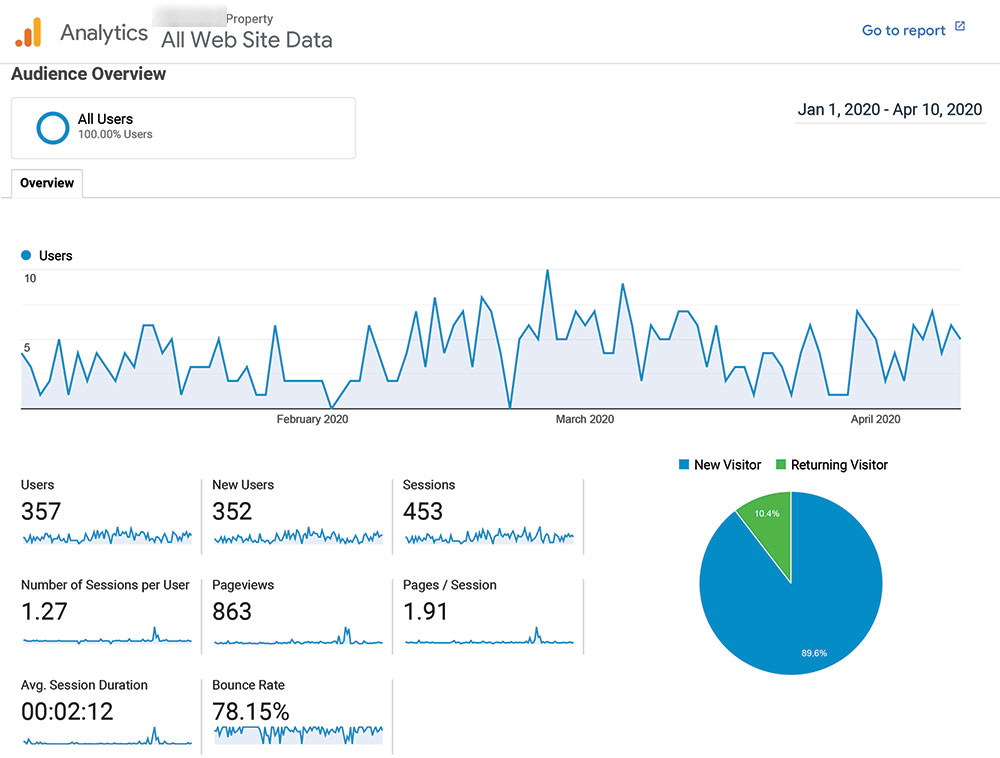Click the Returning Visitor legend text
Viewport: 1000px width, 758px height.
pyautogui.click(x=839, y=465)
